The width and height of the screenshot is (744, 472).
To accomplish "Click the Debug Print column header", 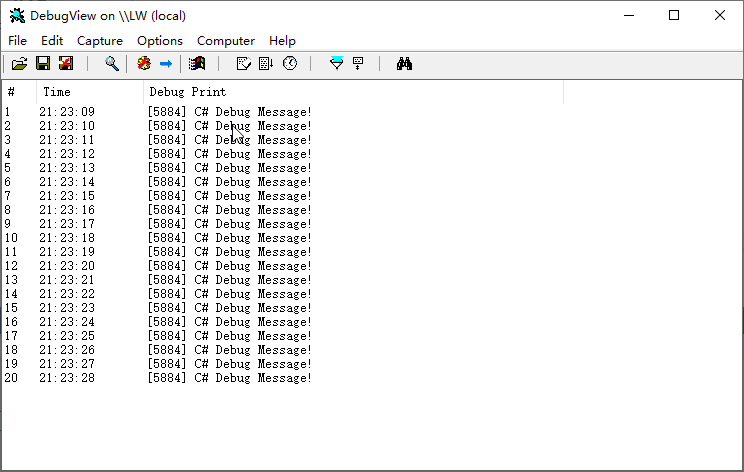I will 353,92.
